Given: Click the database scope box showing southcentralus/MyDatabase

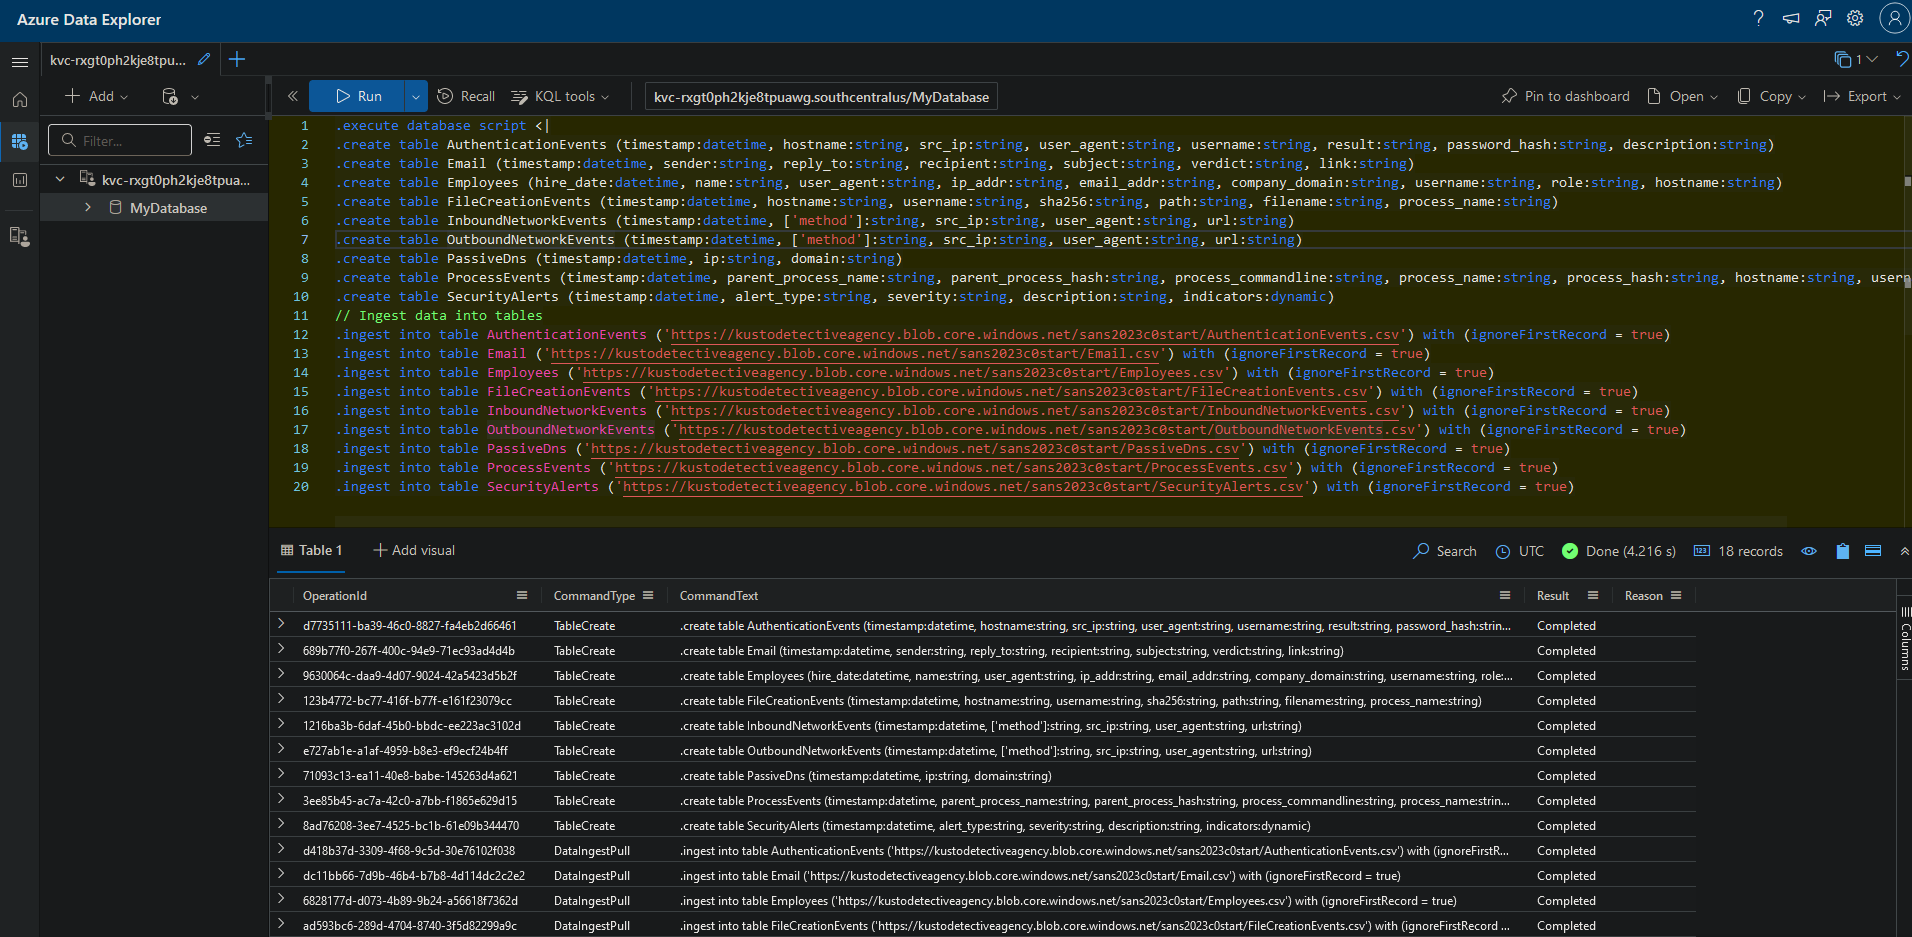Looking at the screenshot, I should tap(821, 97).
